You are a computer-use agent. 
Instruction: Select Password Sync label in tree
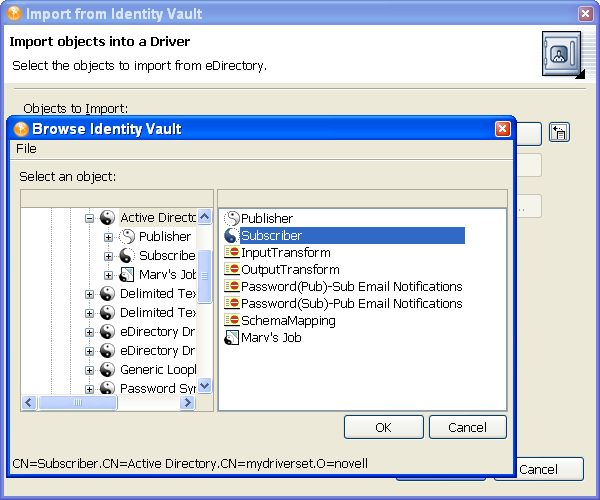[x=158, y=388]
